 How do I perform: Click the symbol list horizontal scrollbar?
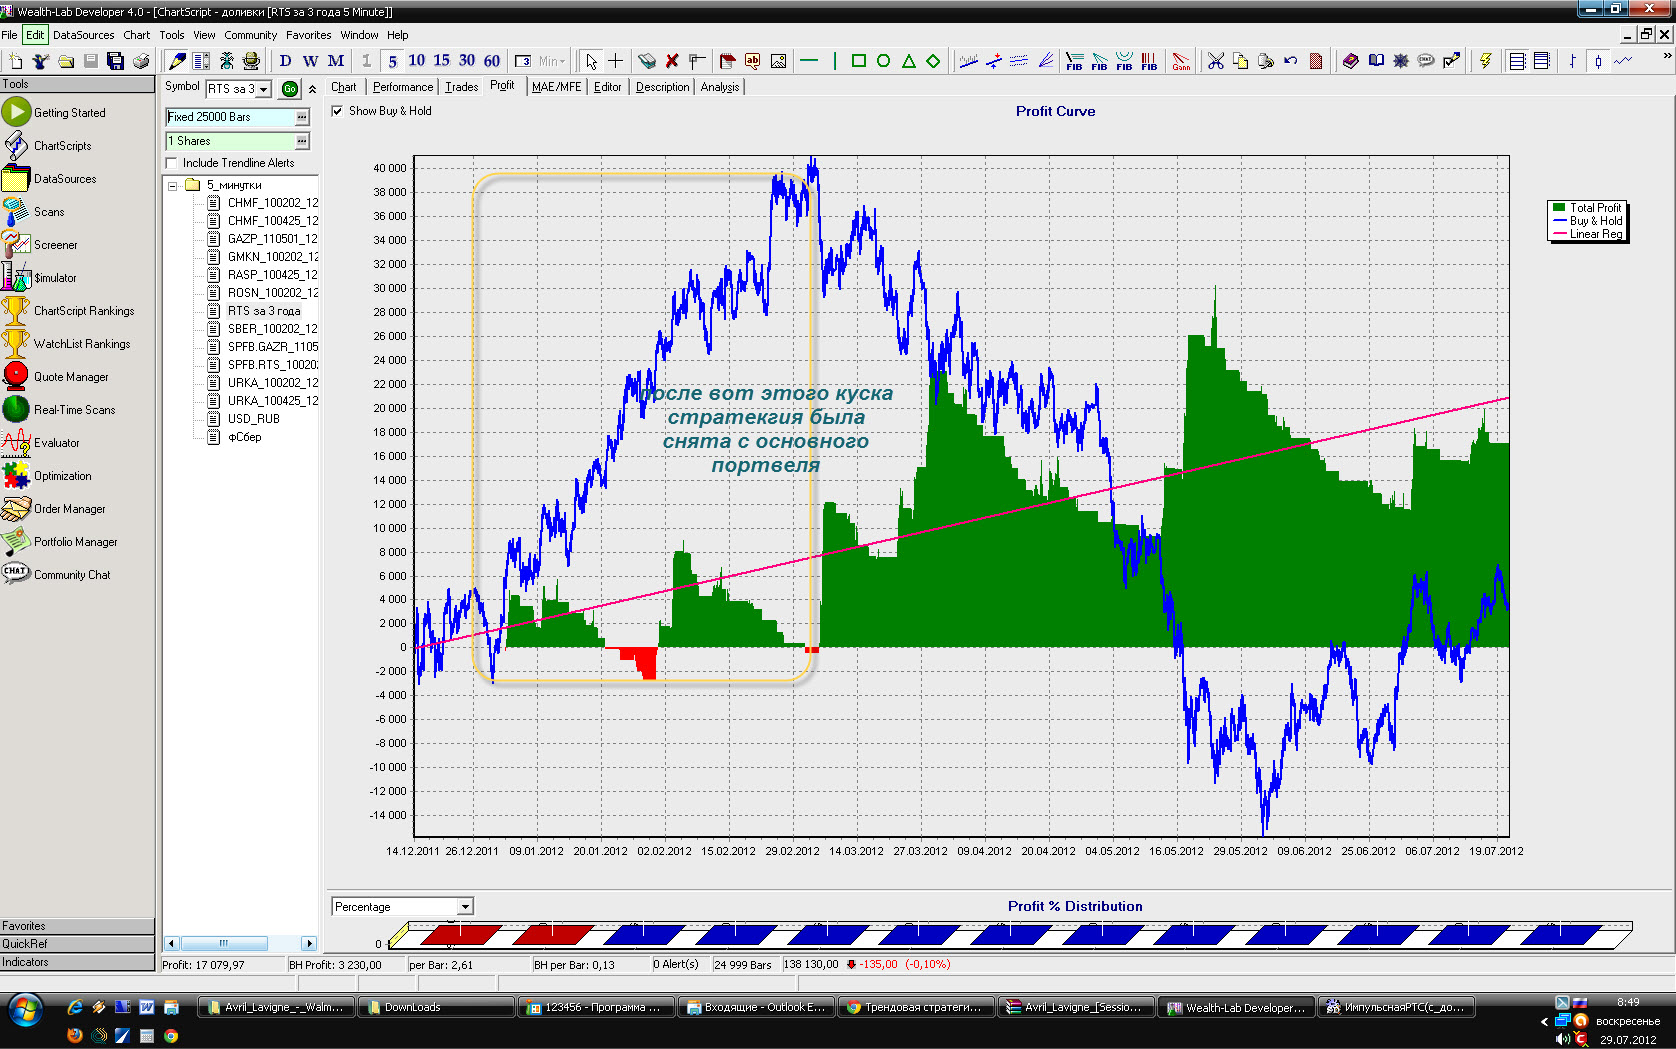point(240,943)
